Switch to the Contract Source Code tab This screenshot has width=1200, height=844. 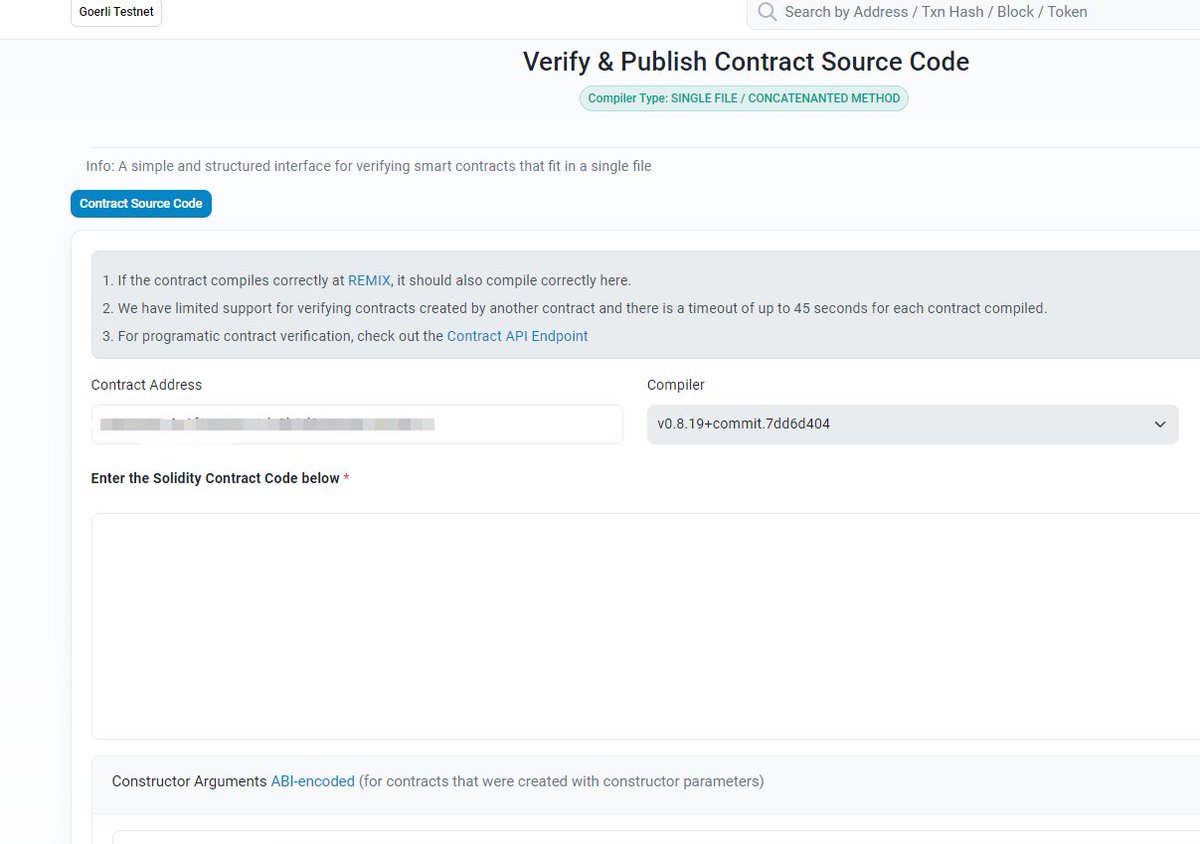tap(141, 203)
